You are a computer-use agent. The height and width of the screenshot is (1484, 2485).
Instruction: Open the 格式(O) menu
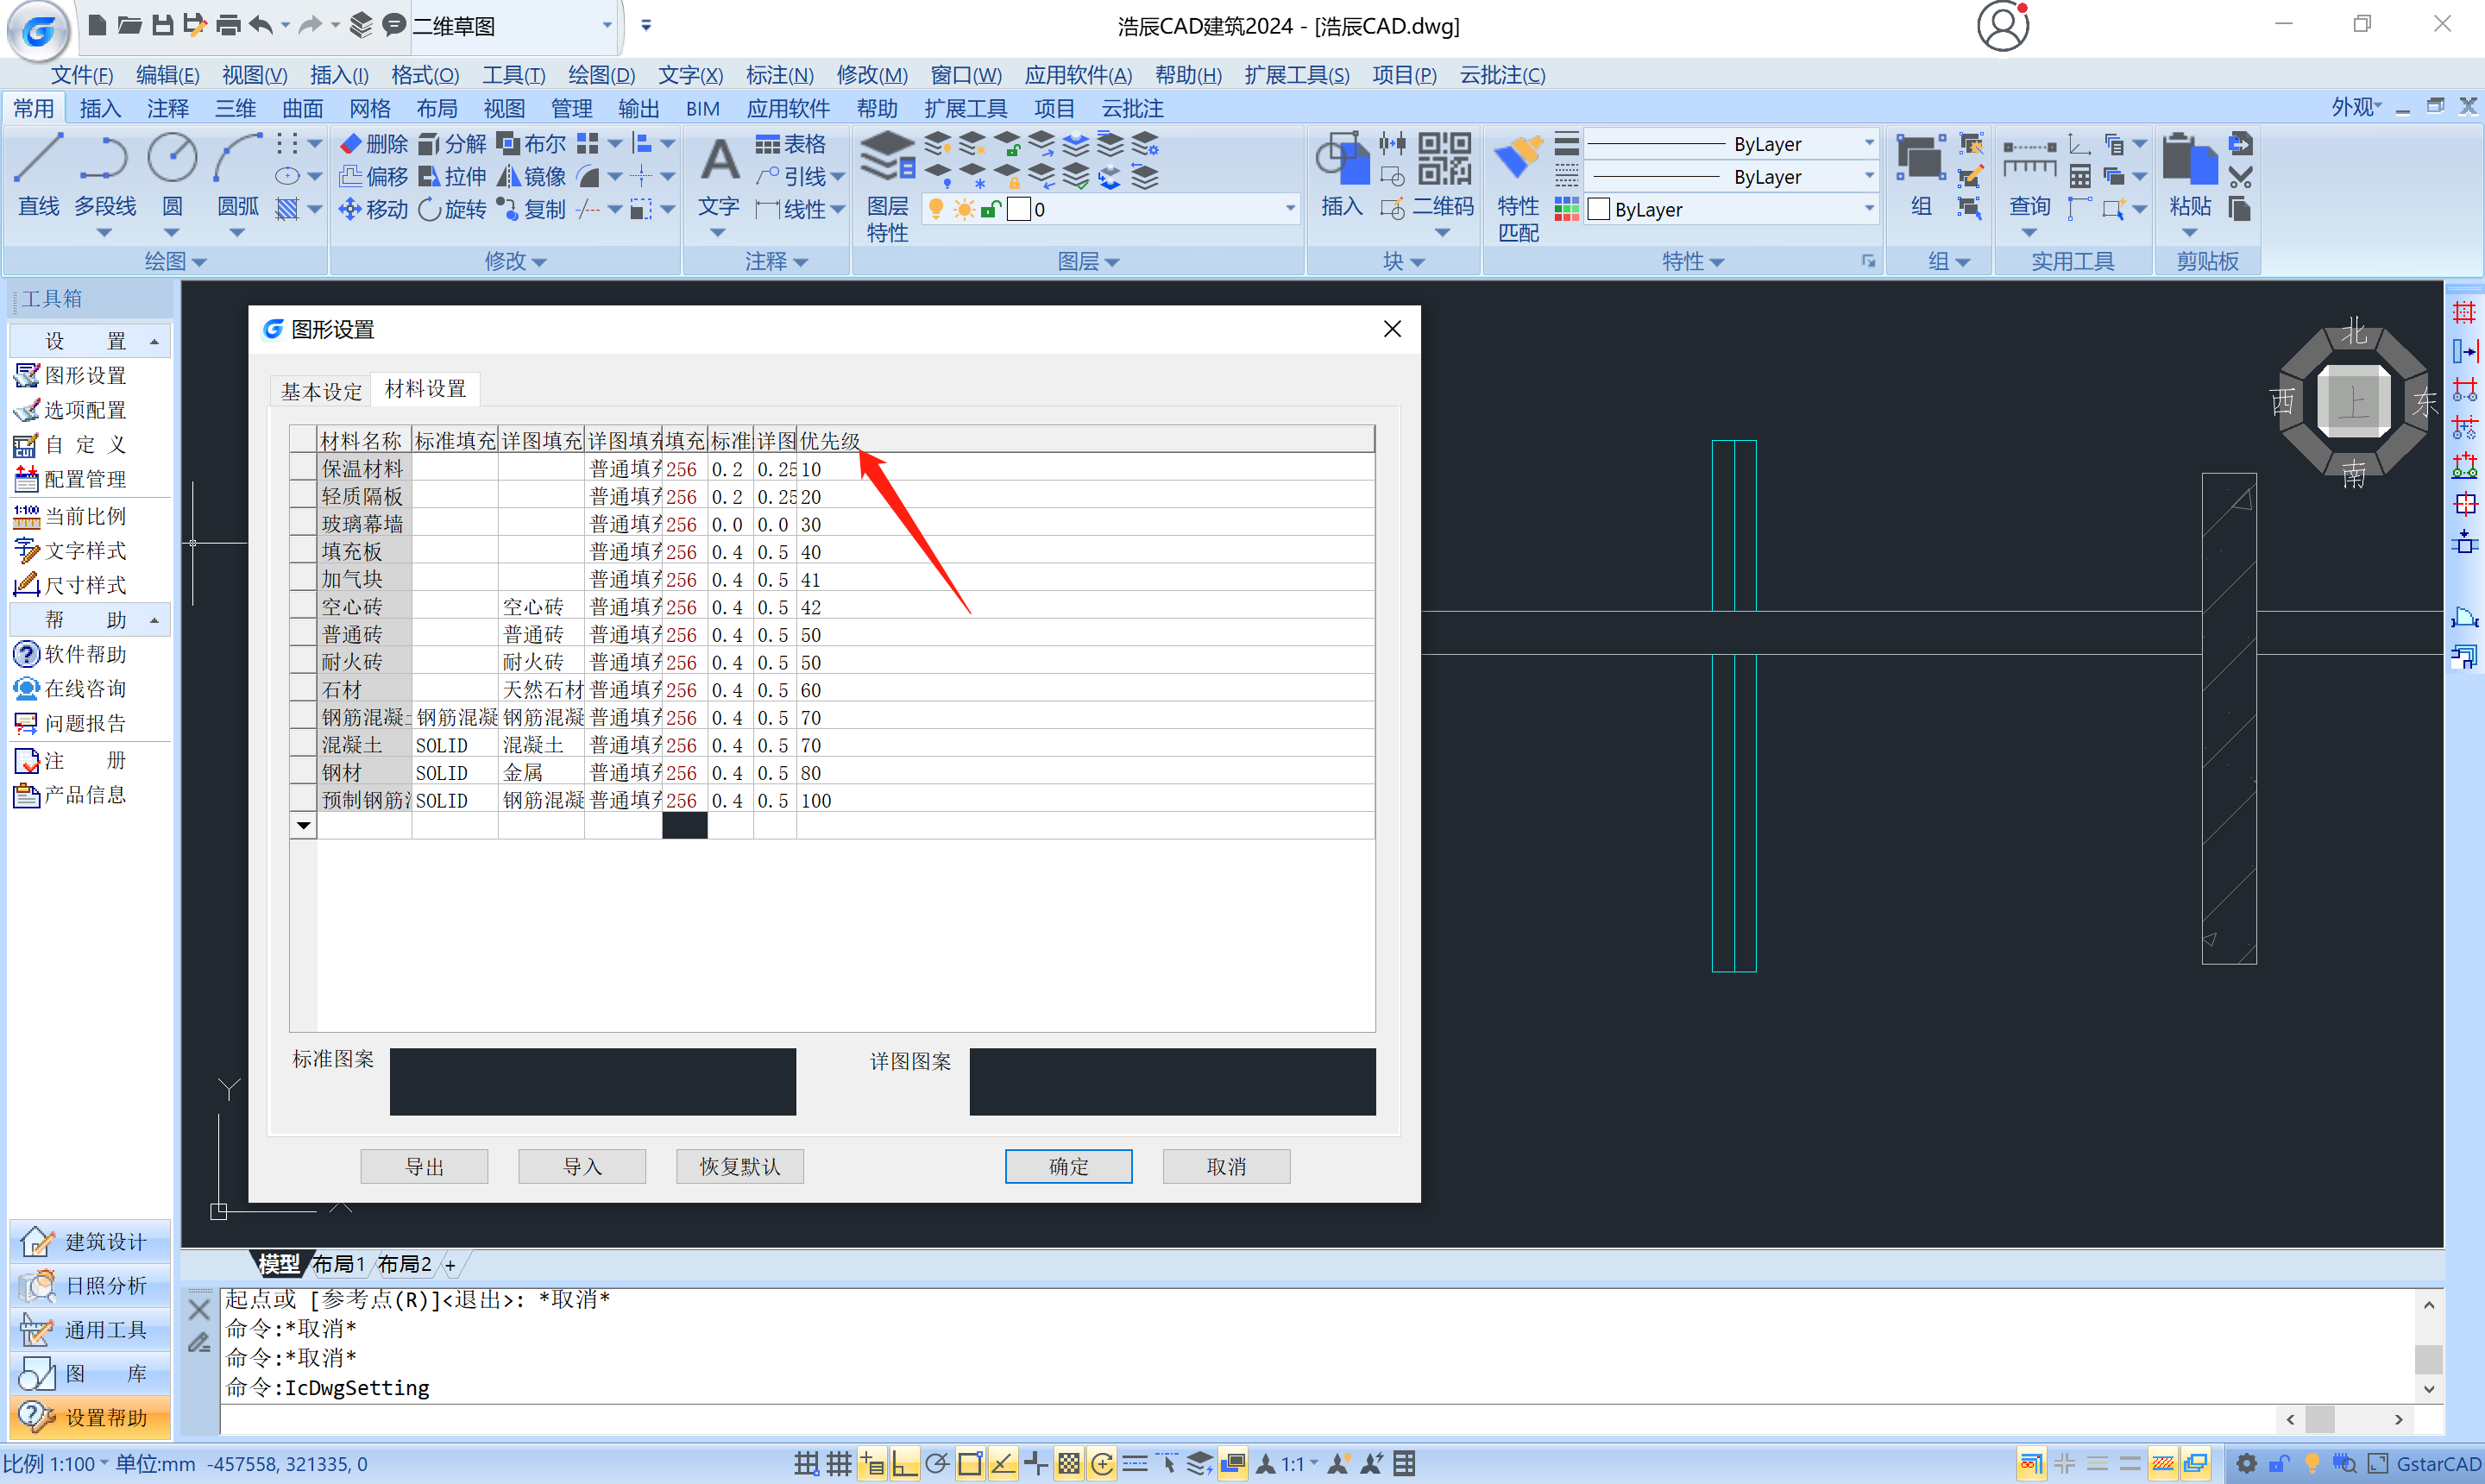point(424,75)
